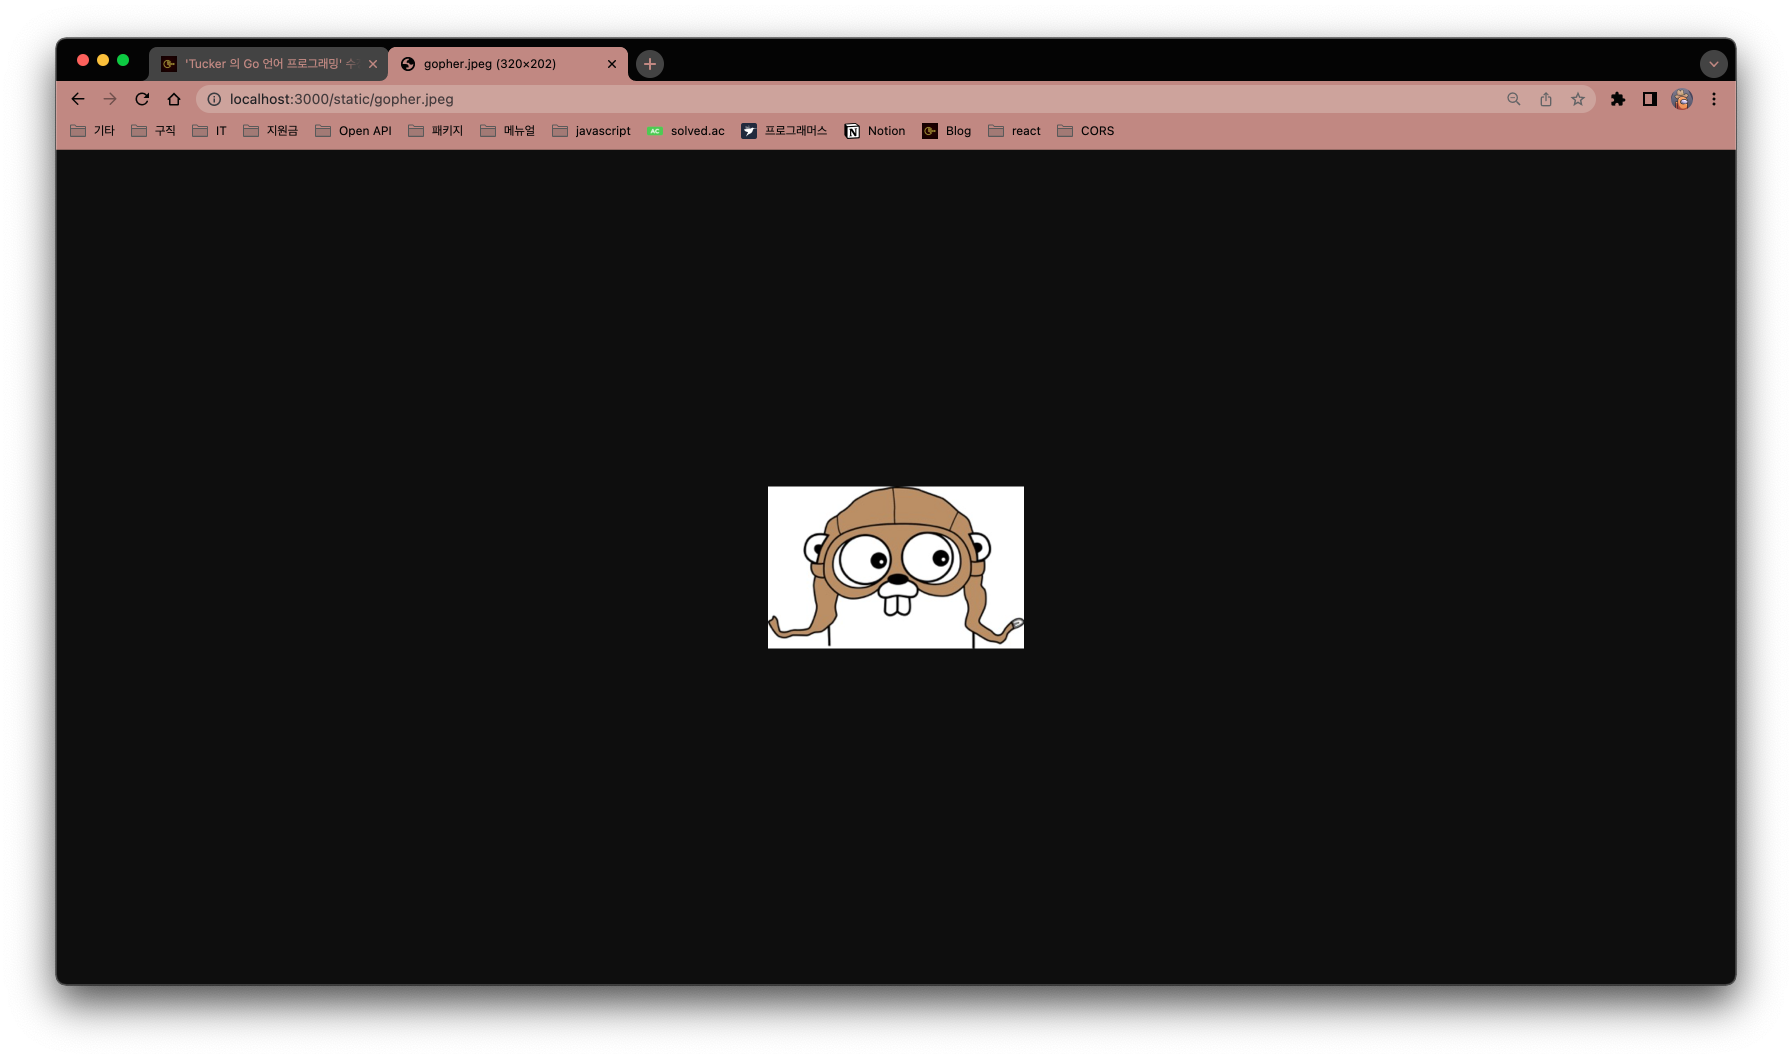Click the yellow minimize window button

(103, 60)
